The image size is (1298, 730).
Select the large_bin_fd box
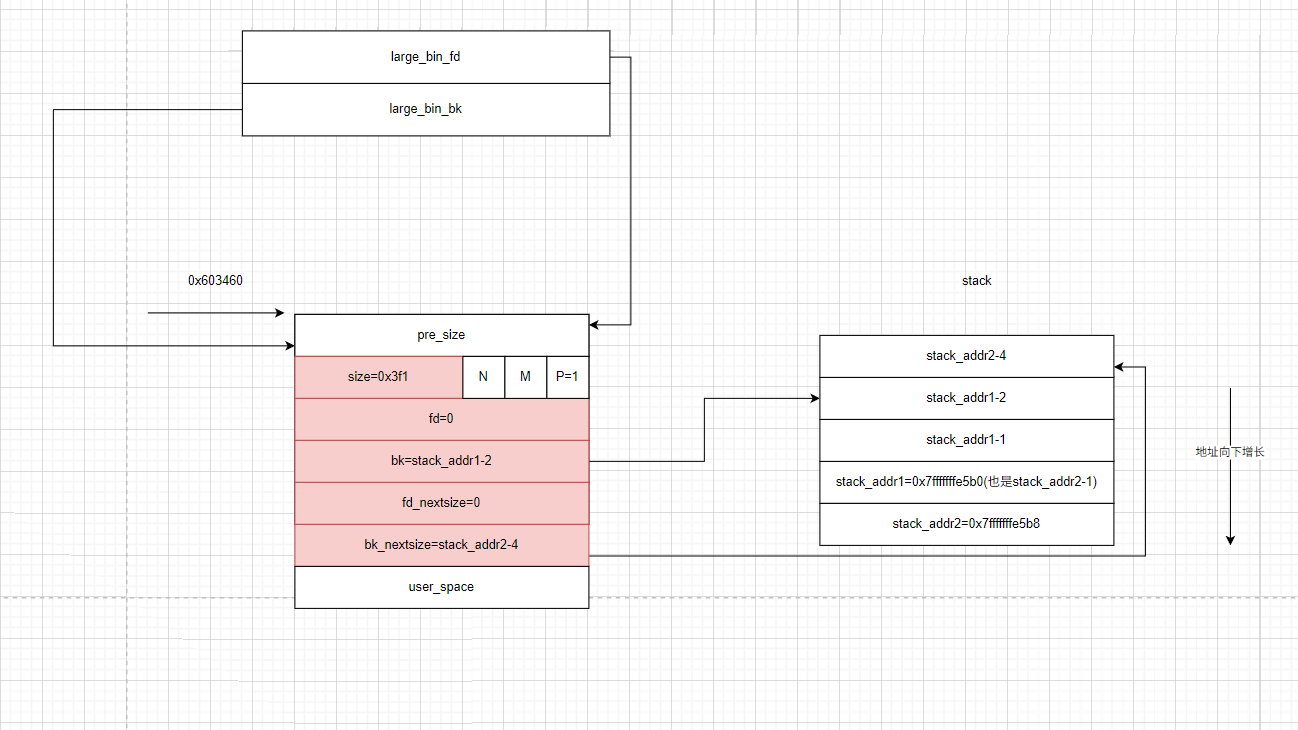(425, 57)
